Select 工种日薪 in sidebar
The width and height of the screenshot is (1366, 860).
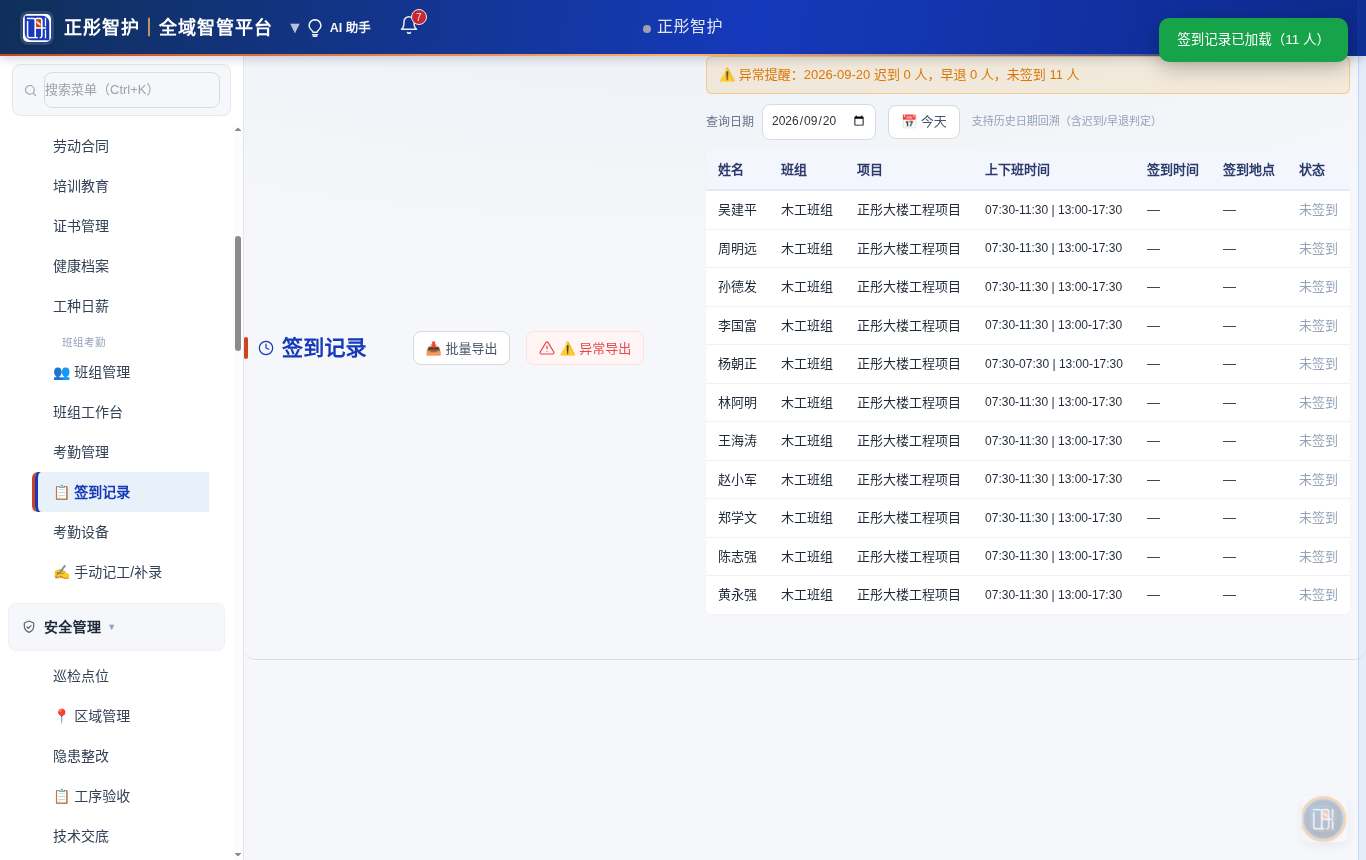coord(81,306)
